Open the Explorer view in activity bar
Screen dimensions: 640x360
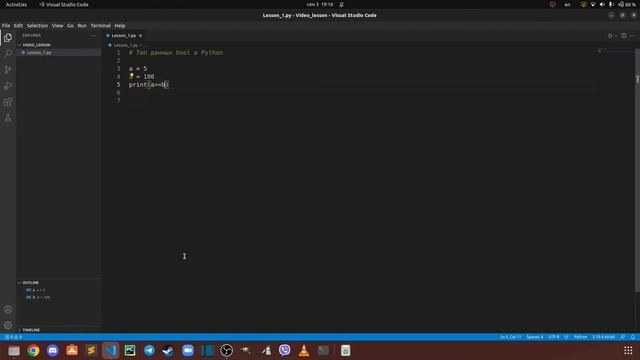(x=8, y=38)
